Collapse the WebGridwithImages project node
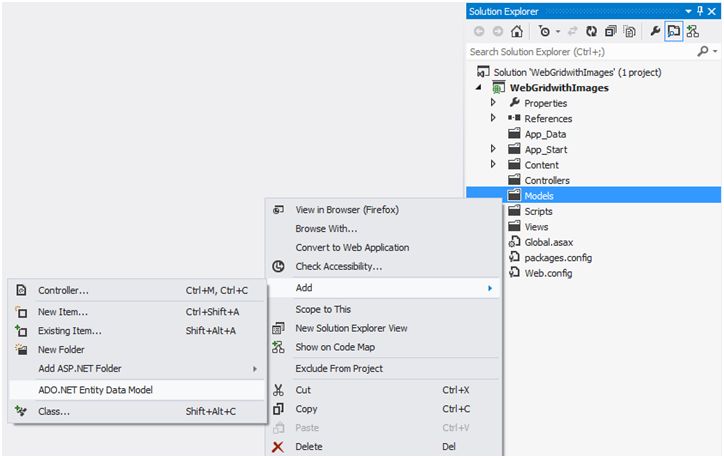Viewport: 724px width, 458px height. tap(479, 87)
